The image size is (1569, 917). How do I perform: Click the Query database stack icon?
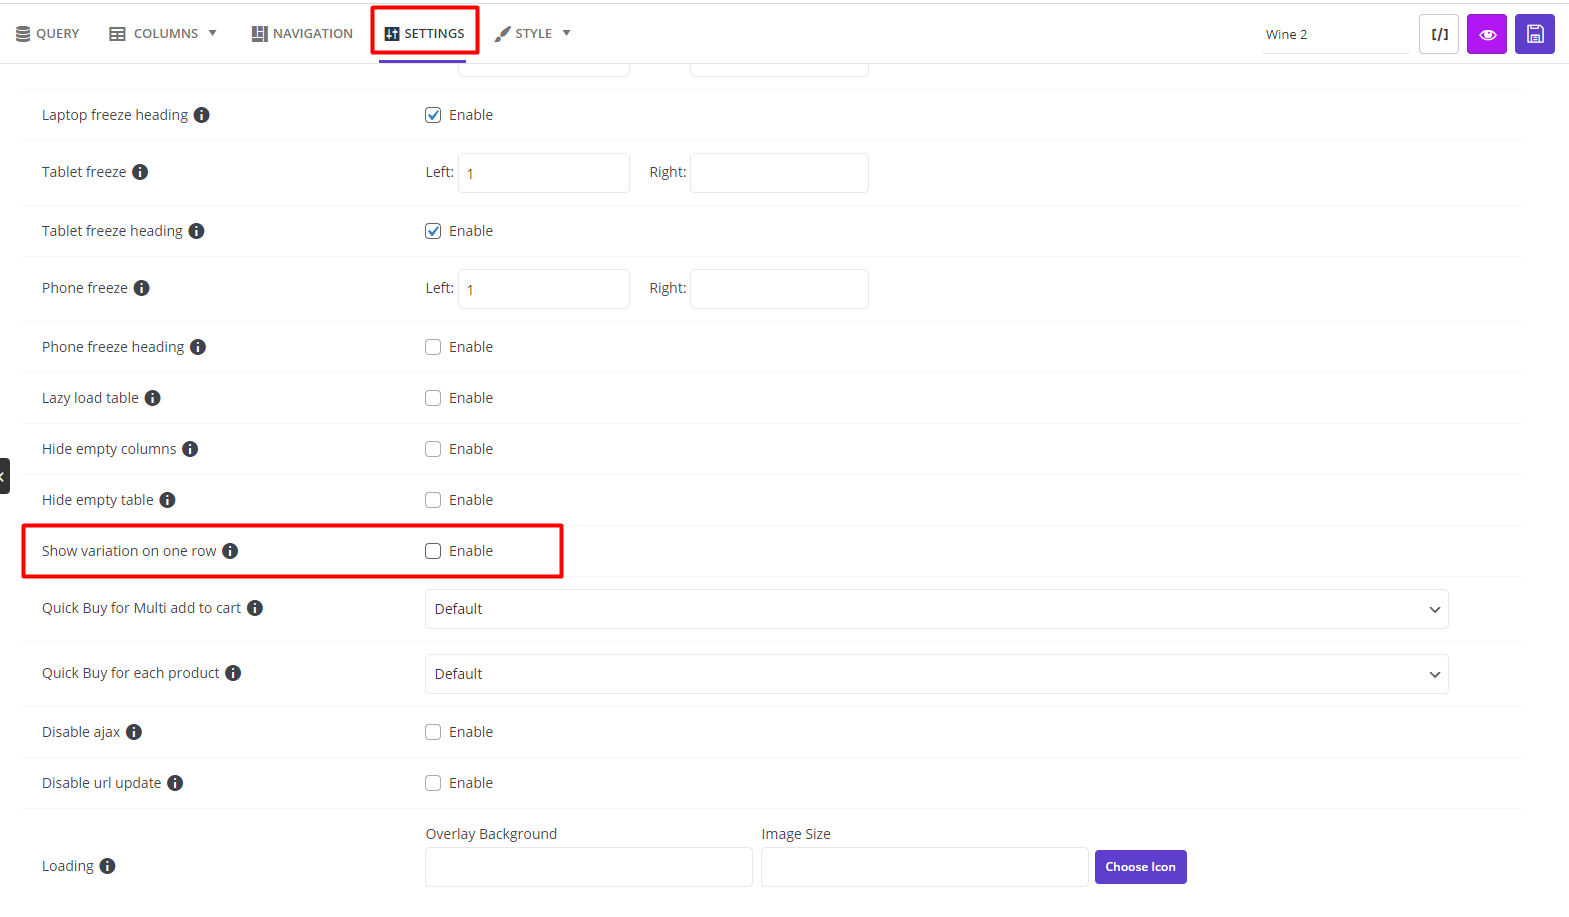click(23, 34)
